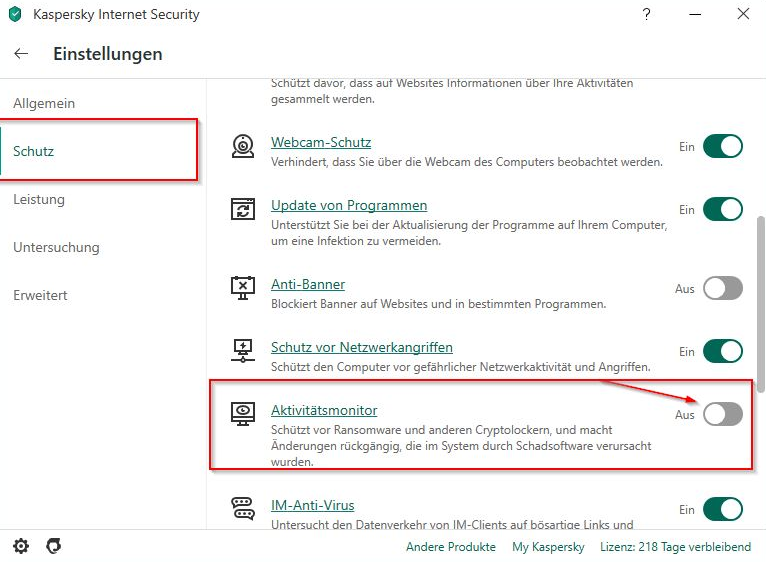The height and width of the screenshot is (562, 766).
Task: Click the Schutz vor Netzwerkangriffen icon
Action: point(243,350)
